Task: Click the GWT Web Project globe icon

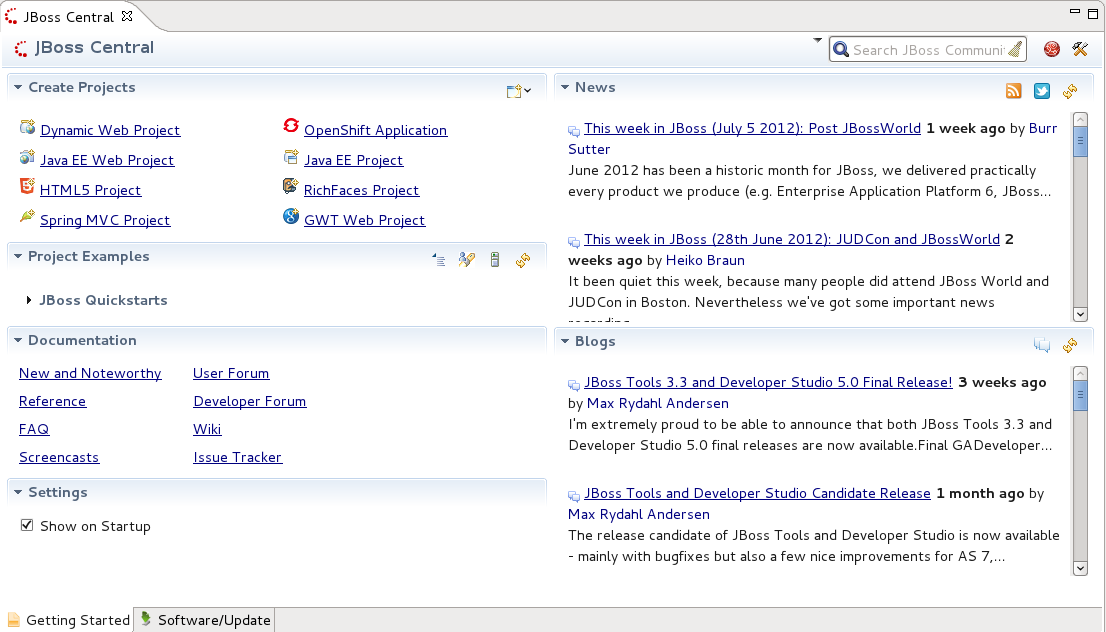Action: [291, 216]
